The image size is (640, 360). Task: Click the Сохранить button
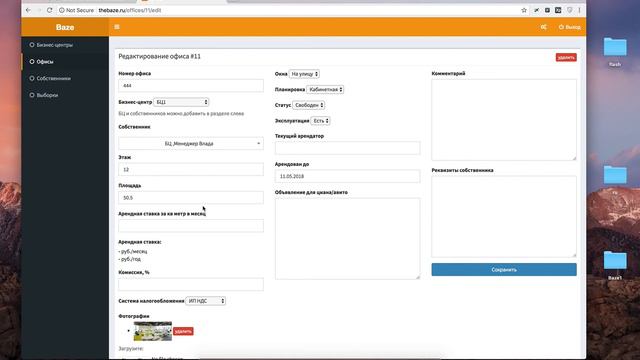click(x=504, y=269)
